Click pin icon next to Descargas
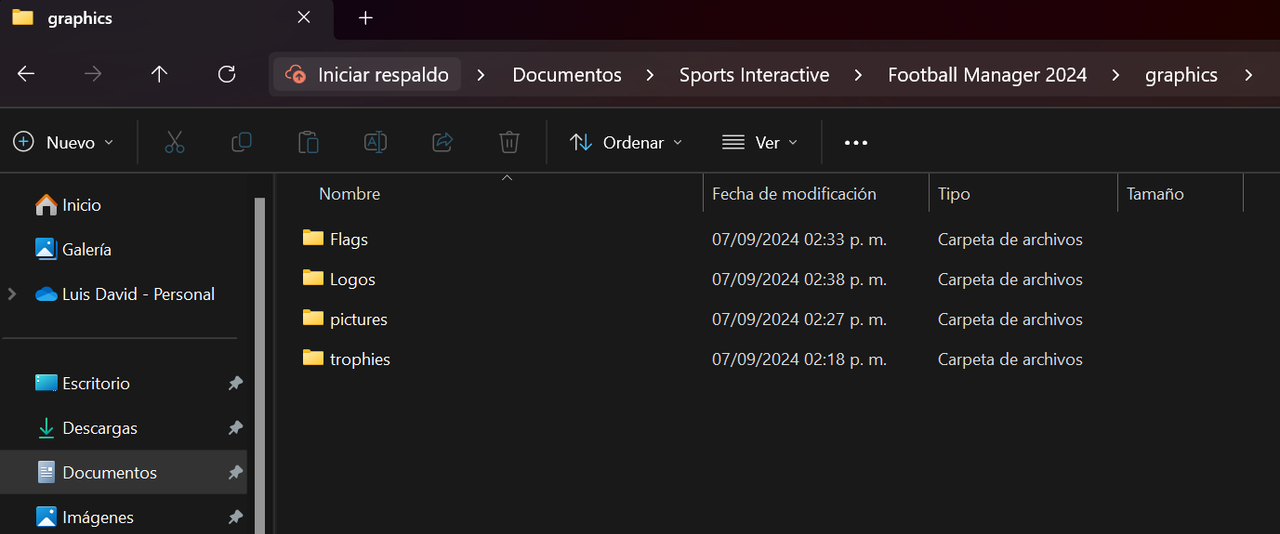 pos(235,428)
